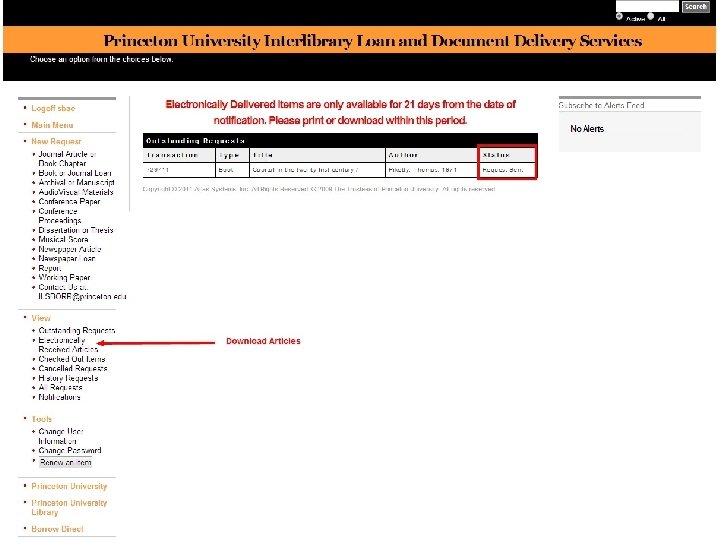Request a Book or Journal Loan

(x=75, y=173)
